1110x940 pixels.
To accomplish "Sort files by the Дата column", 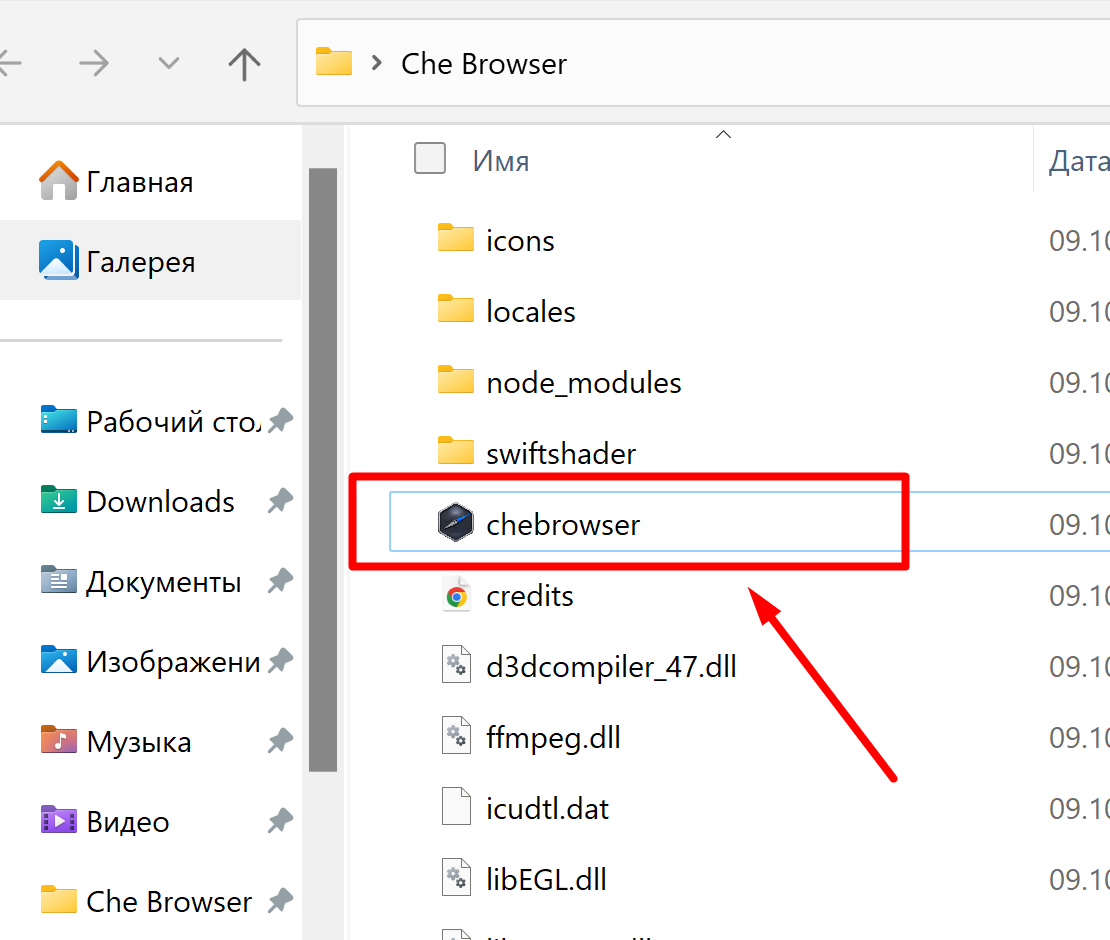I will (1079, 161).
